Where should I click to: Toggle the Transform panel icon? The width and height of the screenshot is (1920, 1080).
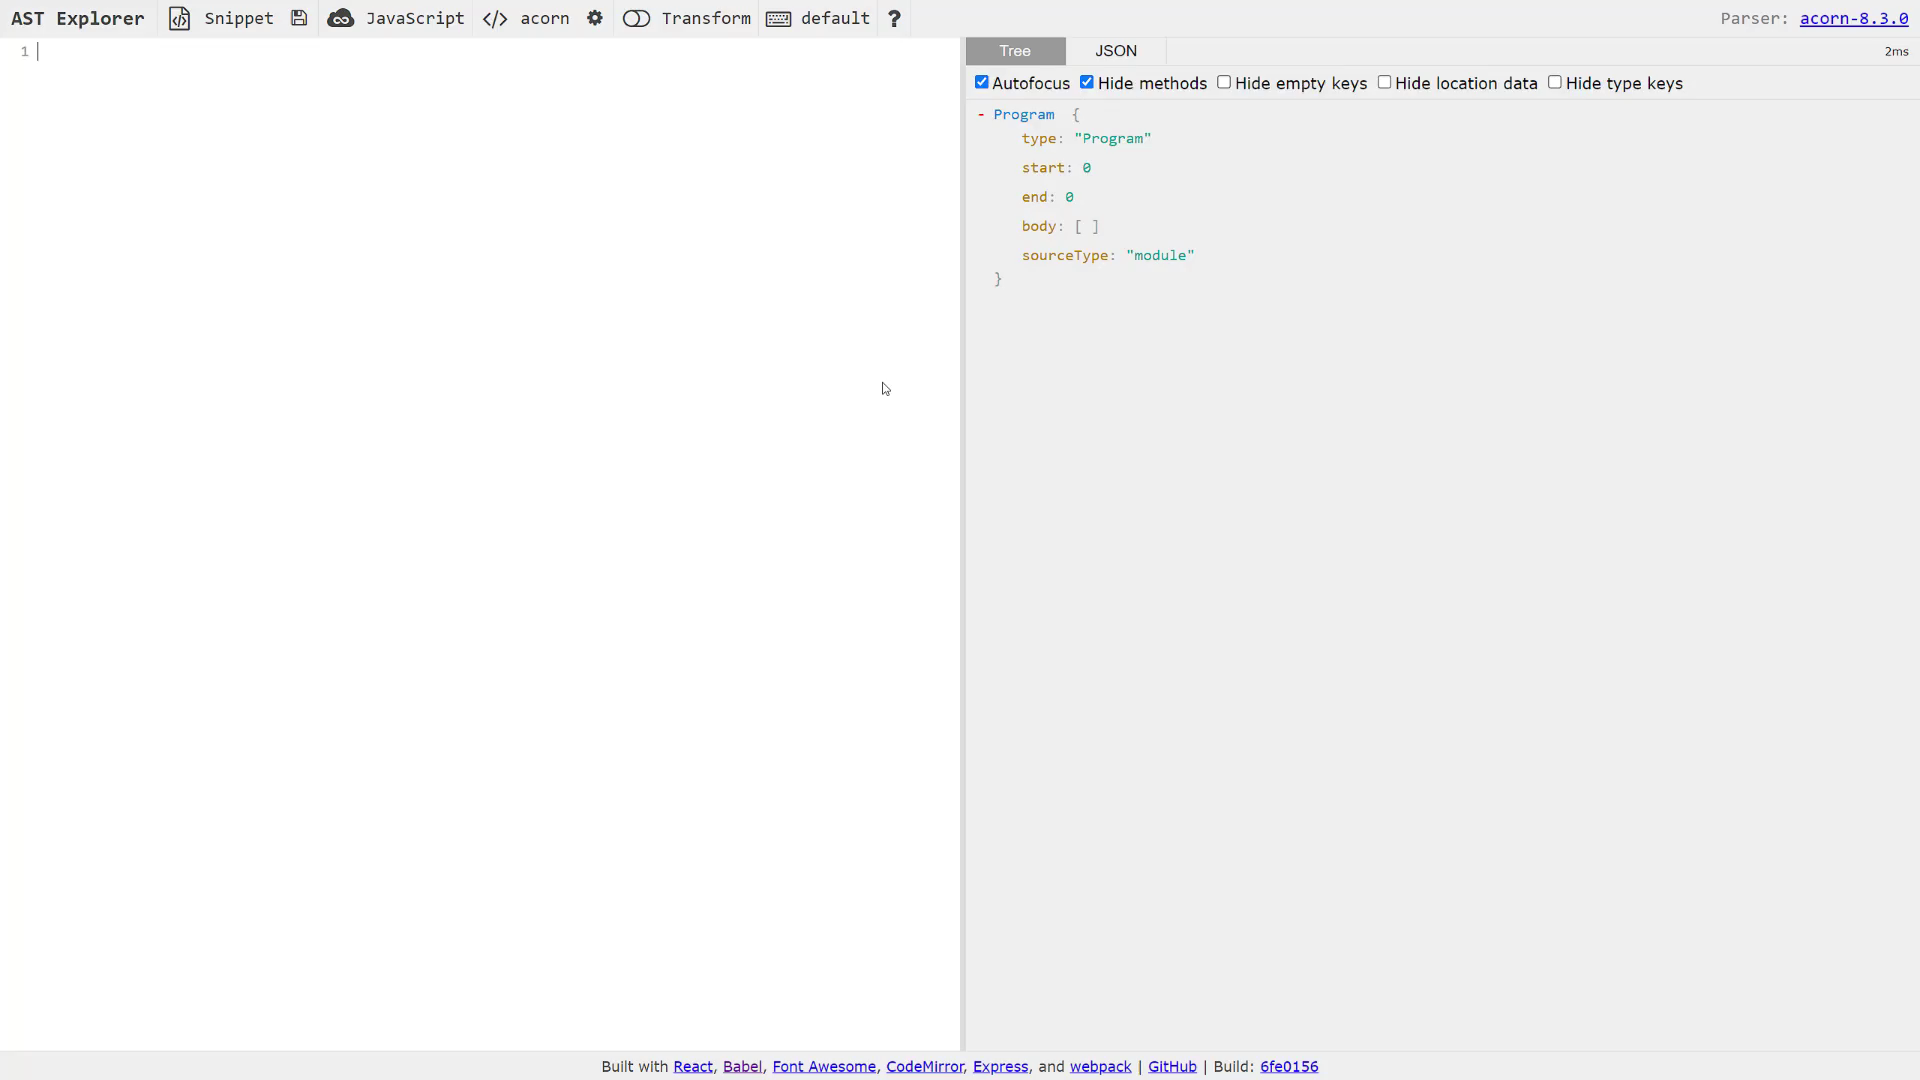[640, 18]
